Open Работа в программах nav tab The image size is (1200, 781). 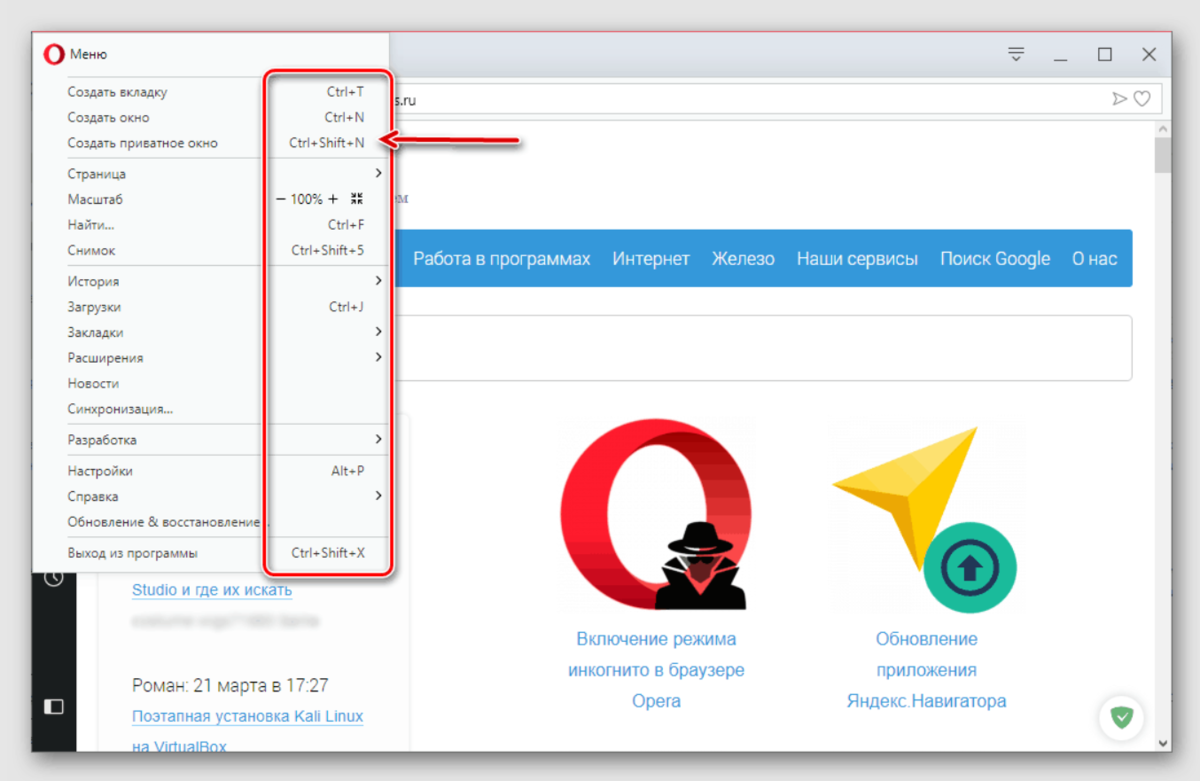[x=502, y=259]
